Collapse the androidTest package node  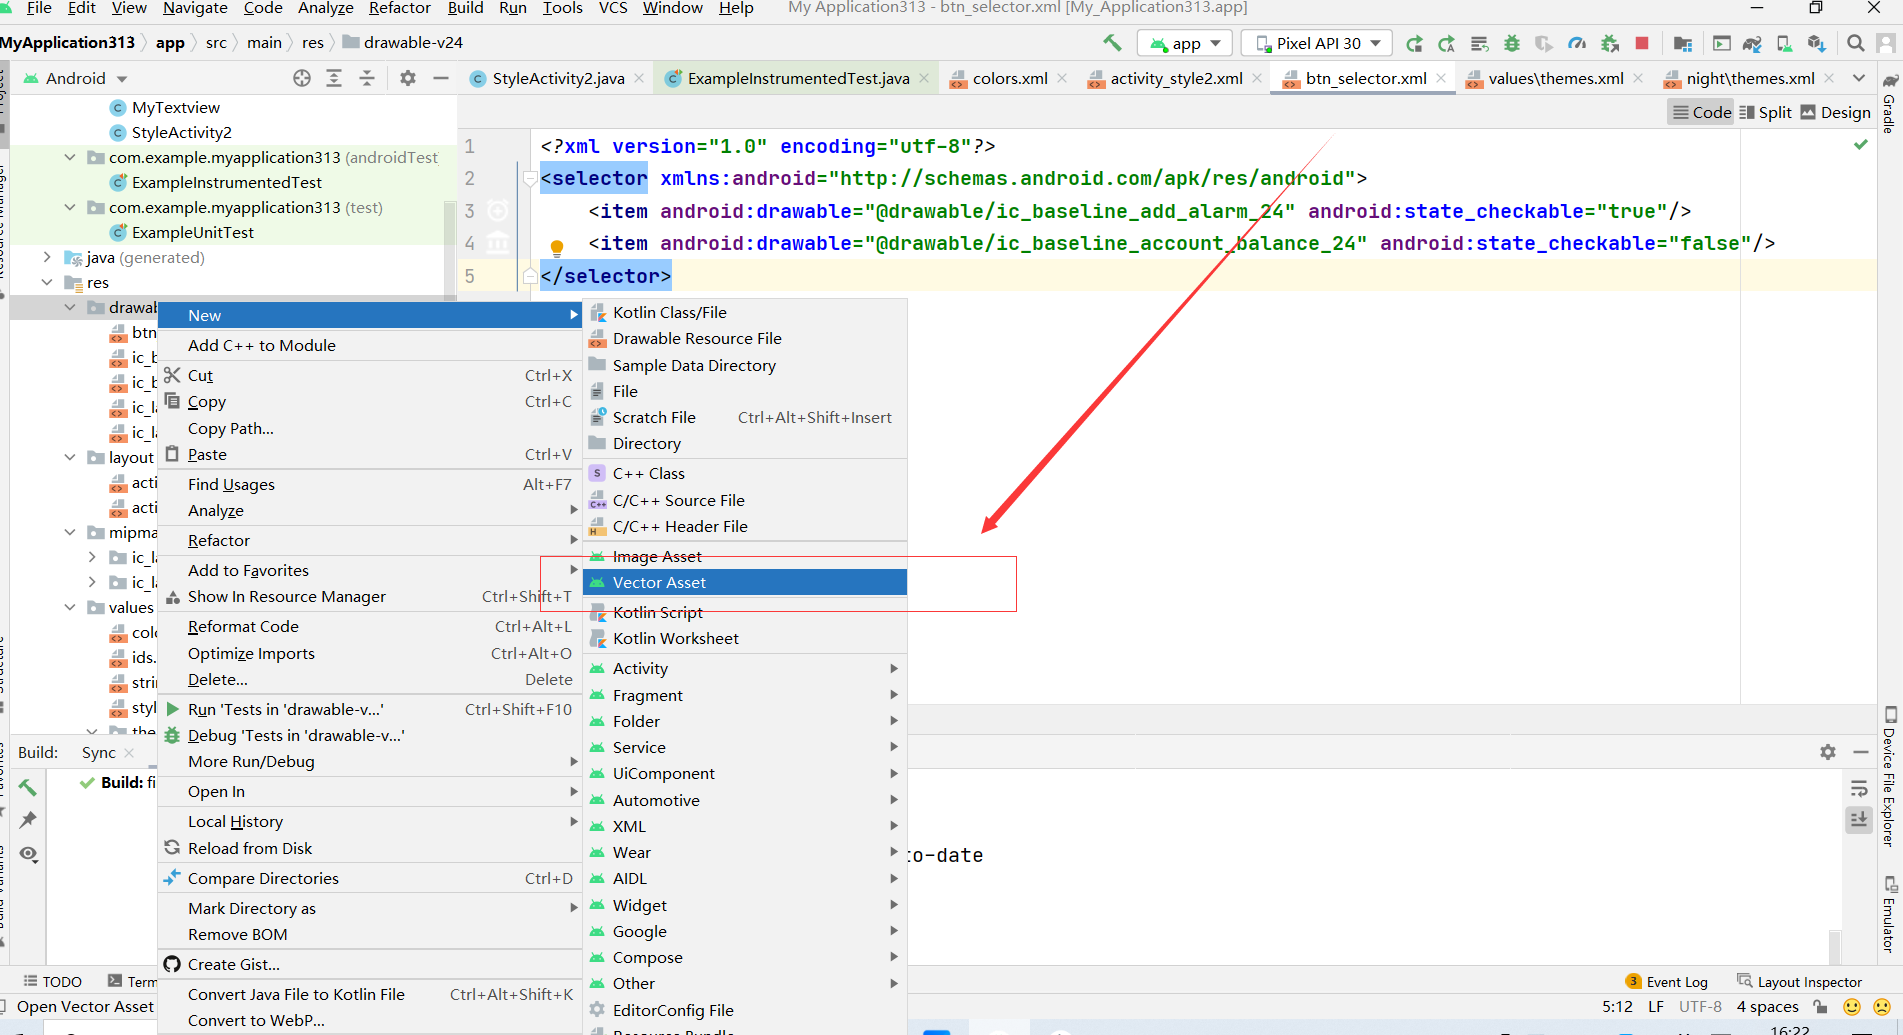coord(70,157)
